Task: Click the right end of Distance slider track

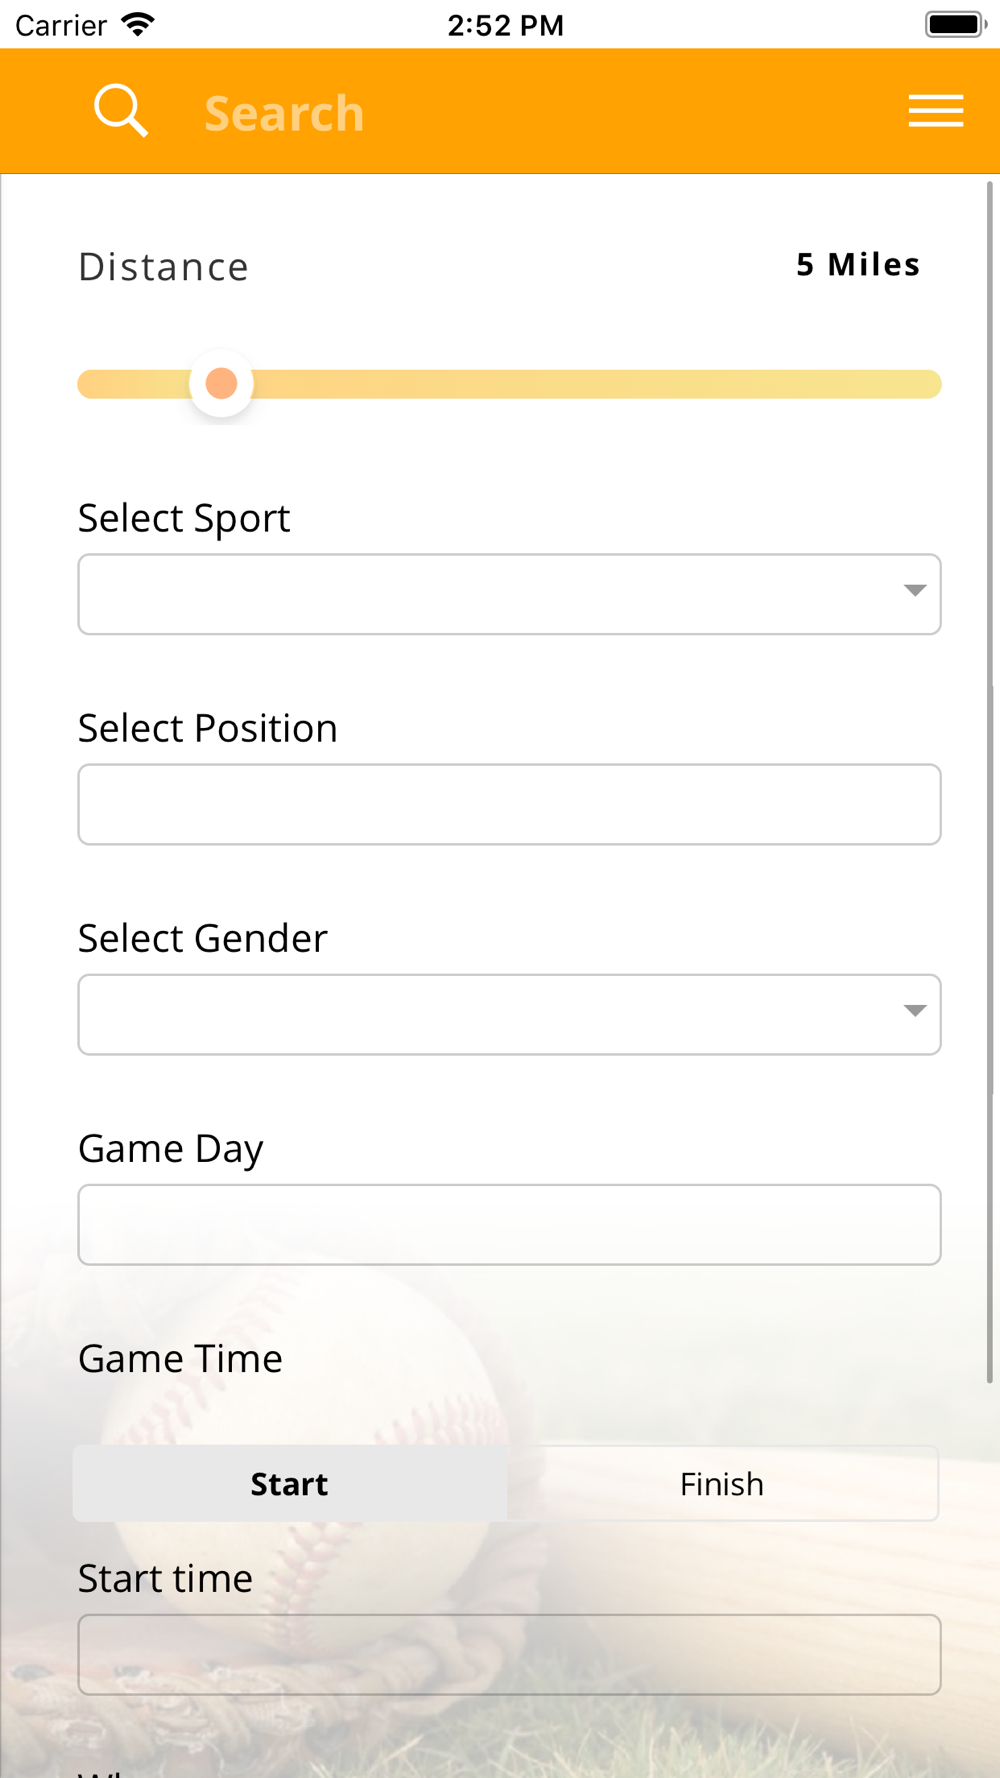Action: (x=925, y=384)
